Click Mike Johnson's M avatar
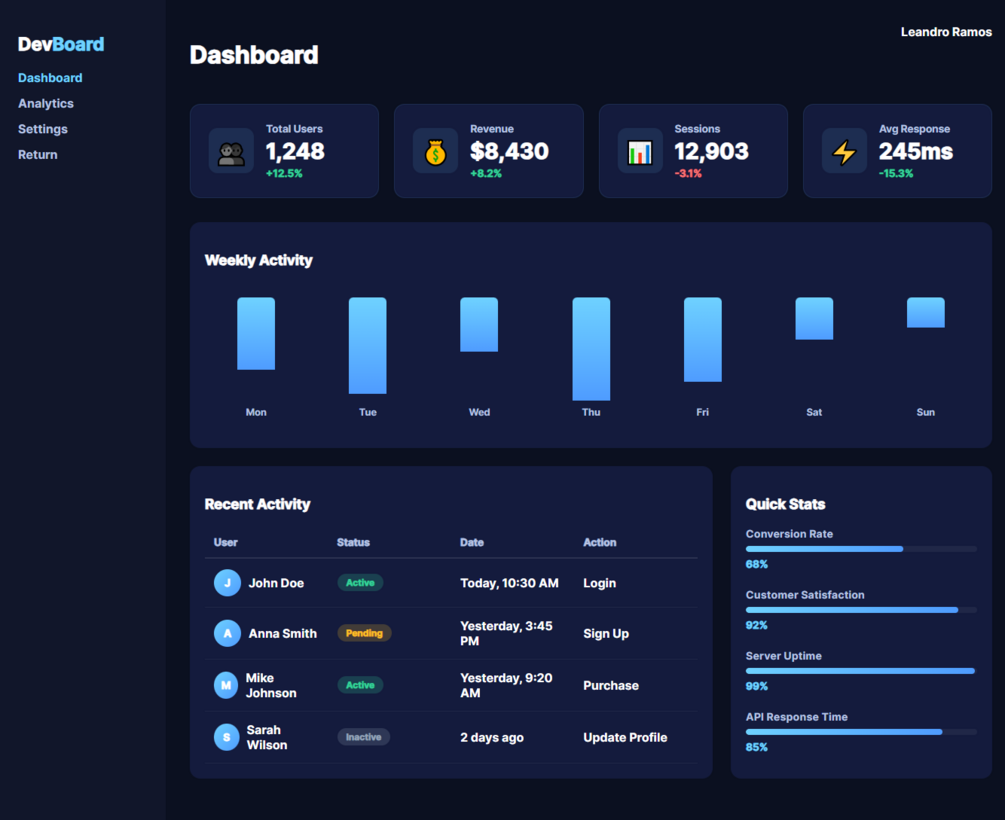 [x=226, y=685]
